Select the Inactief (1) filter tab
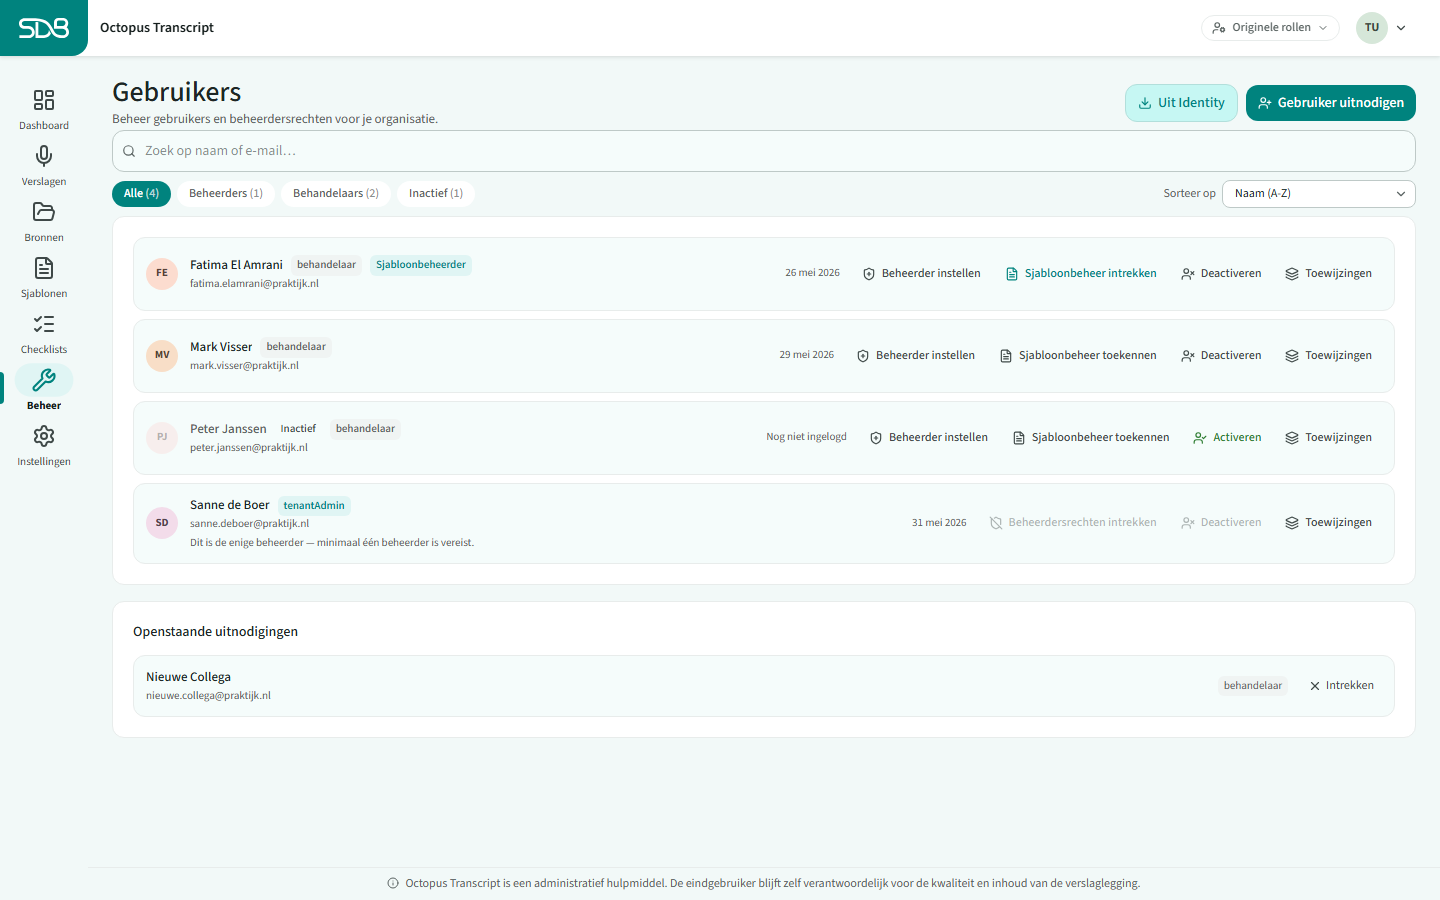The width and height of the screenshot is (1440, 900). (x=436, y=194)
